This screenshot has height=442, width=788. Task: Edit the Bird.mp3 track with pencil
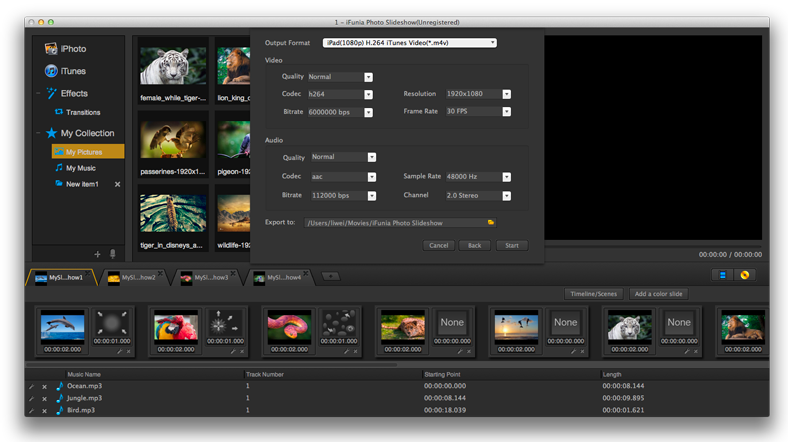[x=31, y=411]
